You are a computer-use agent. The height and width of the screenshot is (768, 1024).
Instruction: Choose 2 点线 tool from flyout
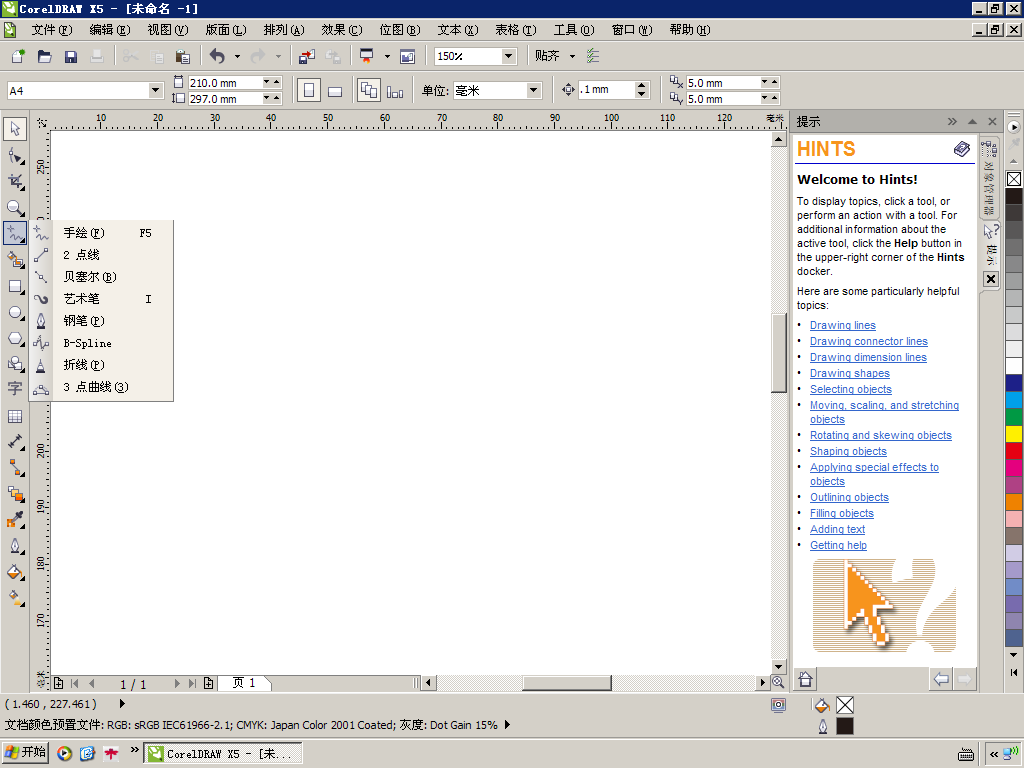[102, 255]
